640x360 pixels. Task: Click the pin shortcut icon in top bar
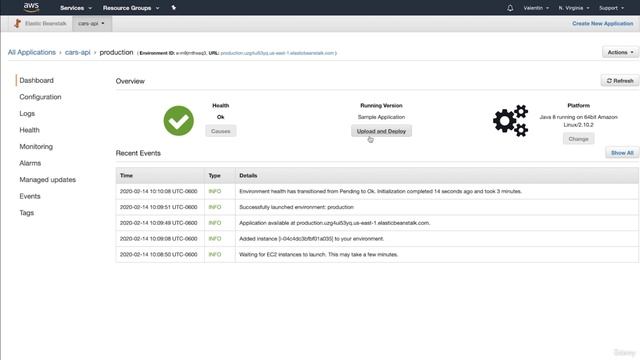pyautogui.click(x=173, y=8)
